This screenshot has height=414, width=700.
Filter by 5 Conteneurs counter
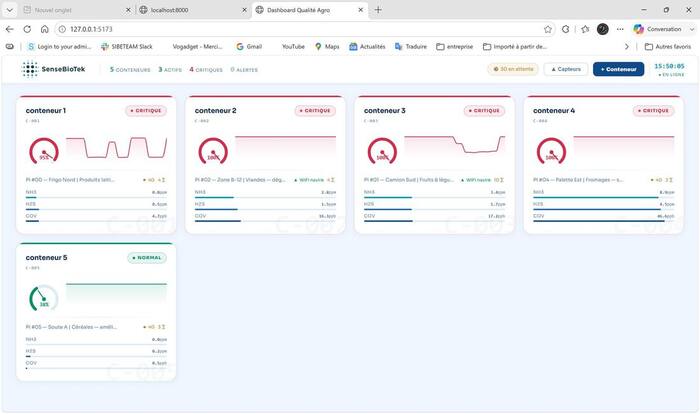click(130, 70)
